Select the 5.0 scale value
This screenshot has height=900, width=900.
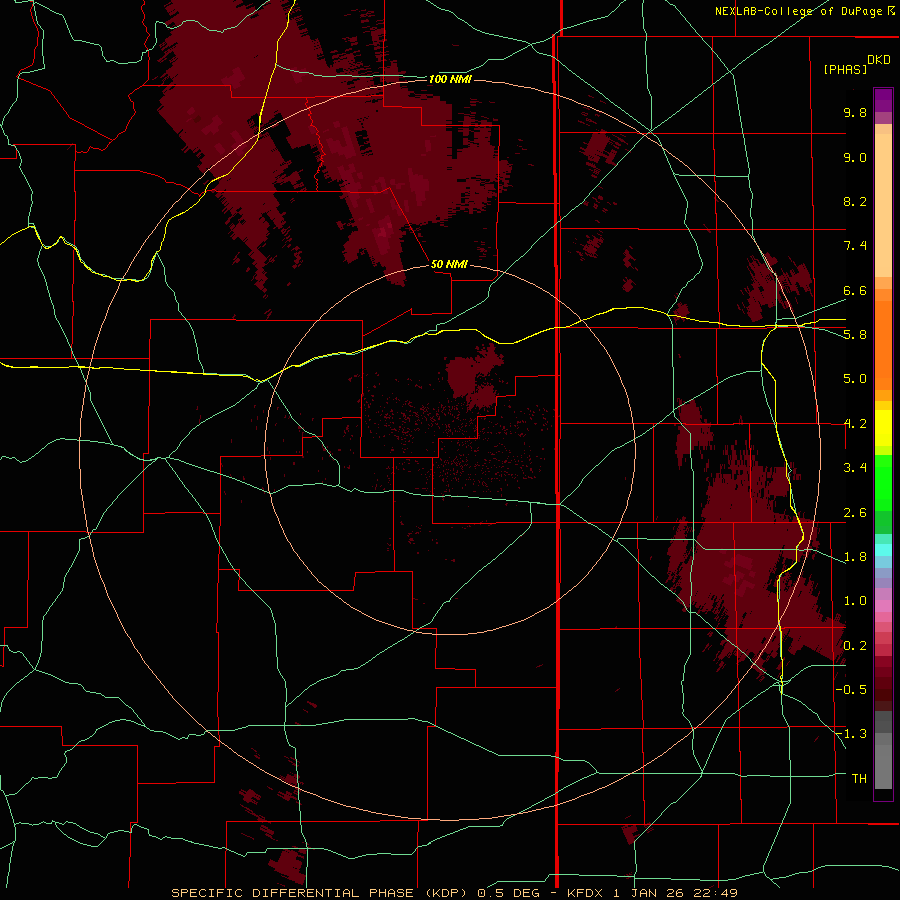(x=855, y=379)
